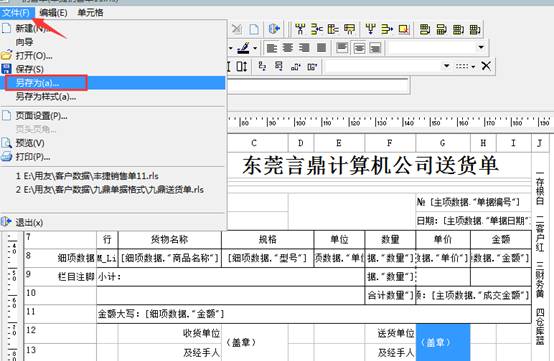Click the row height icon with vertical arrows
Image resolution: width=554 pixels, height=361 pixels.
(x=242, y=66)
